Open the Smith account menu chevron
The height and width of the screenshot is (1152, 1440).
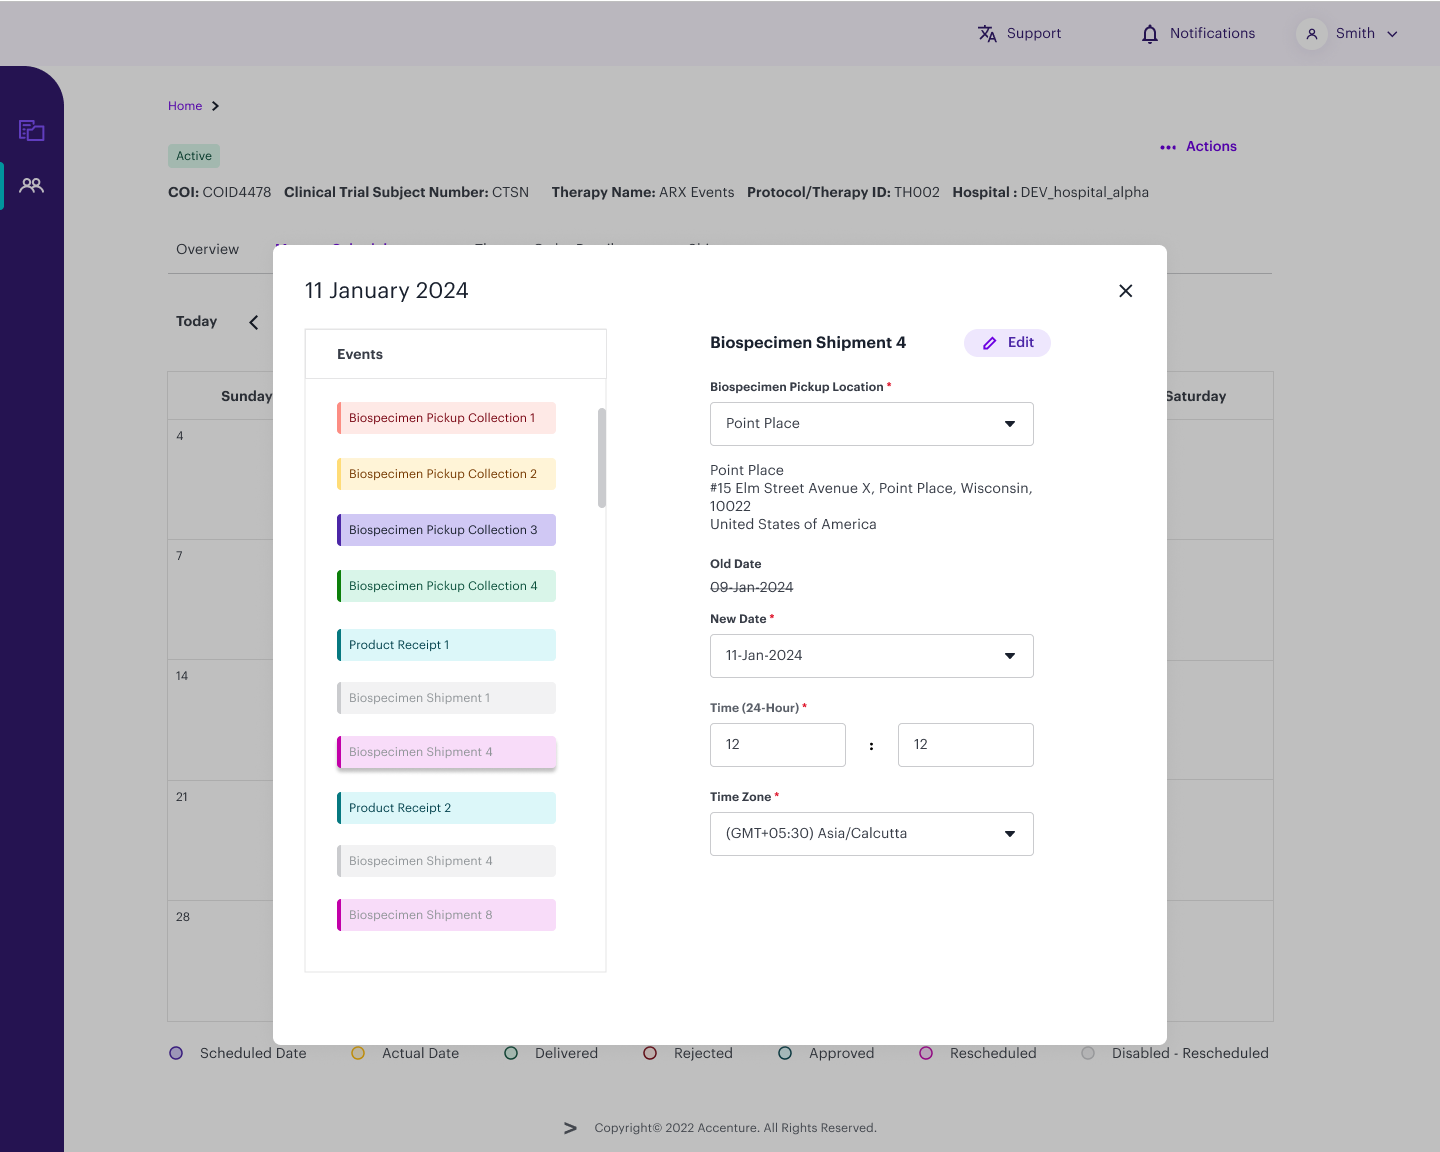coord(1393,33)
